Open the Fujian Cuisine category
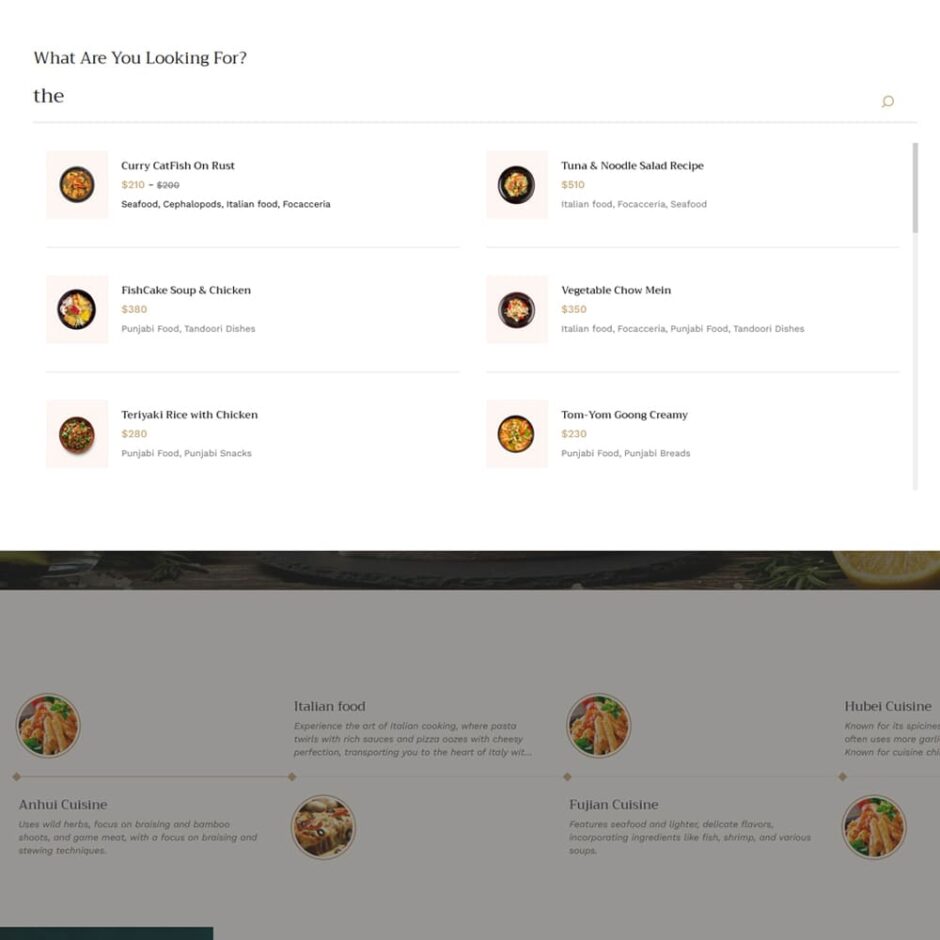This screenshot has height=940, width=940. pos(614,805)
